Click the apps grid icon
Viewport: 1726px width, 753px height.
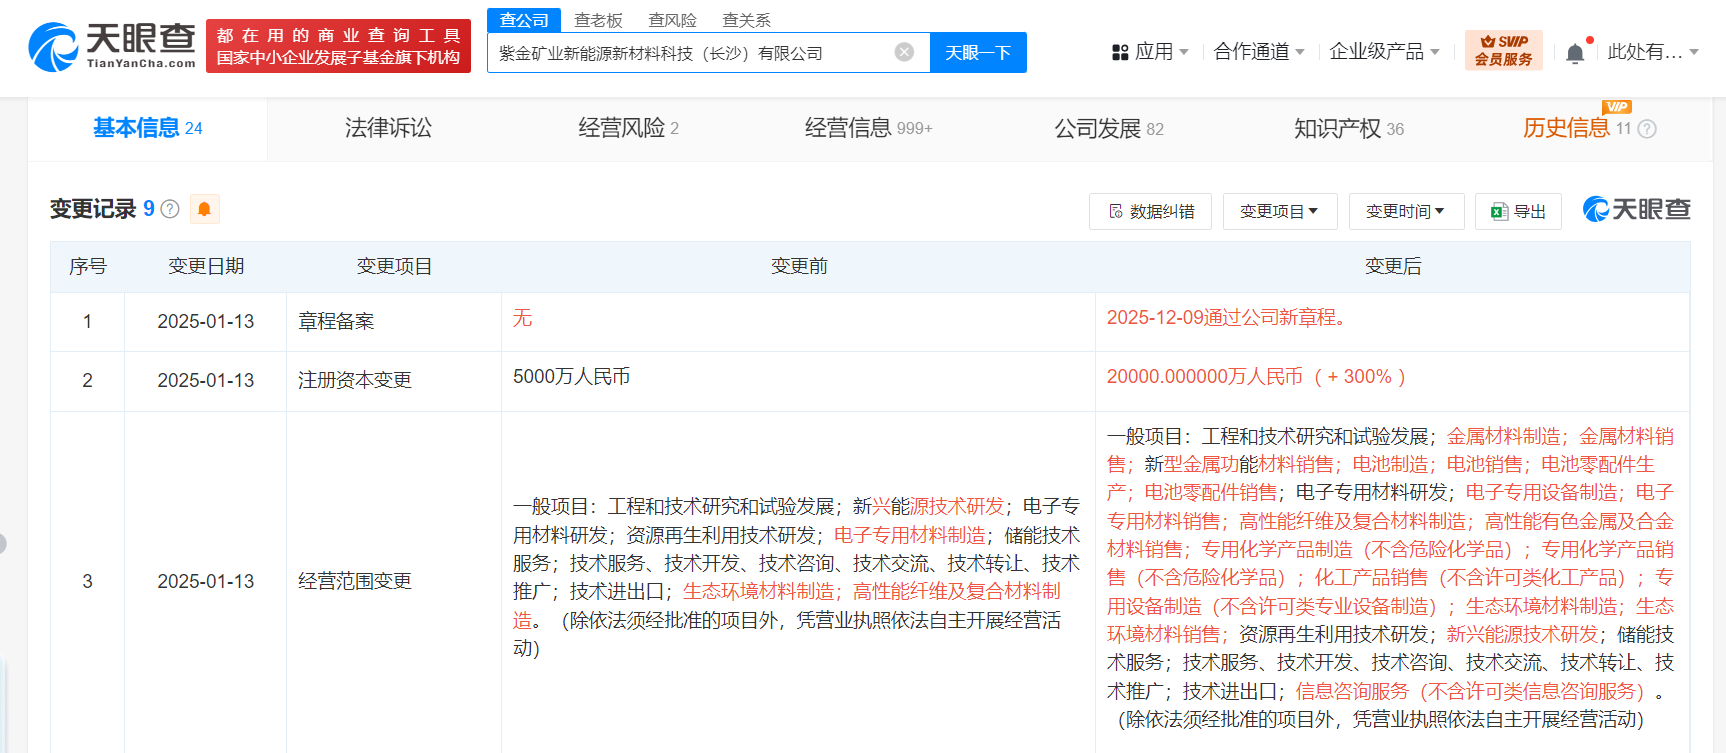coord(1120,52)
